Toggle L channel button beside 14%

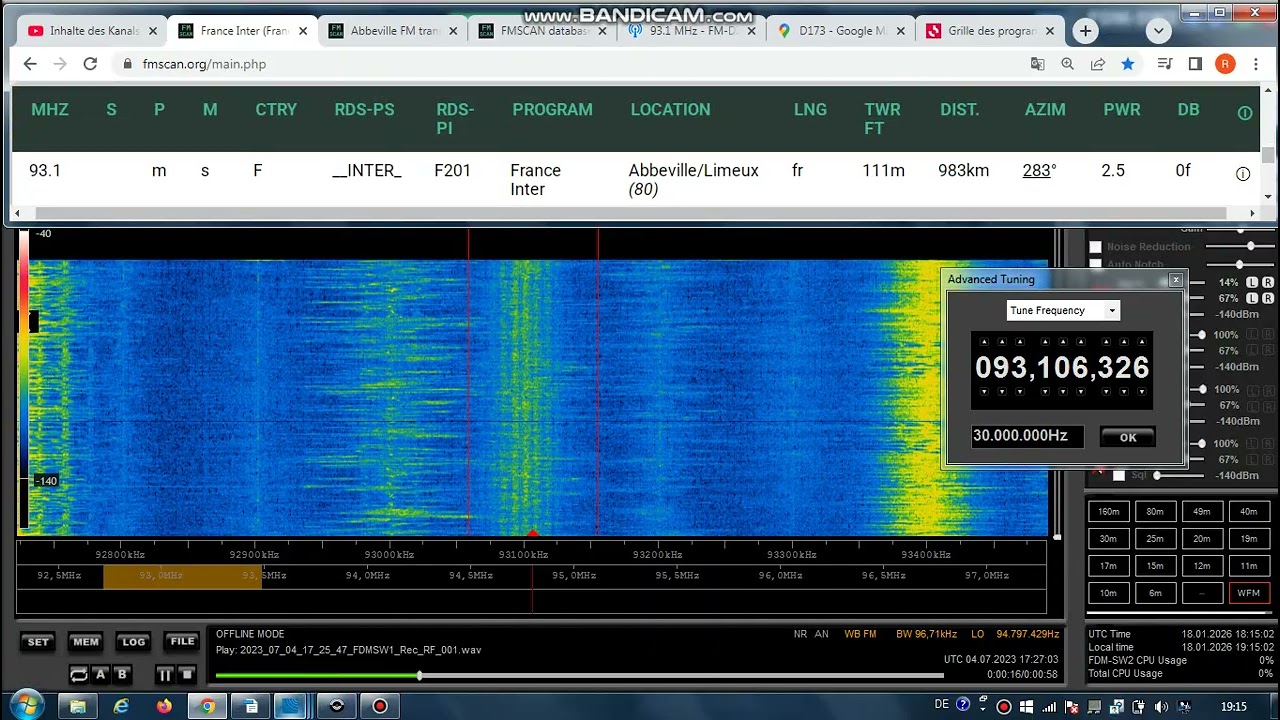(1253, 283)
